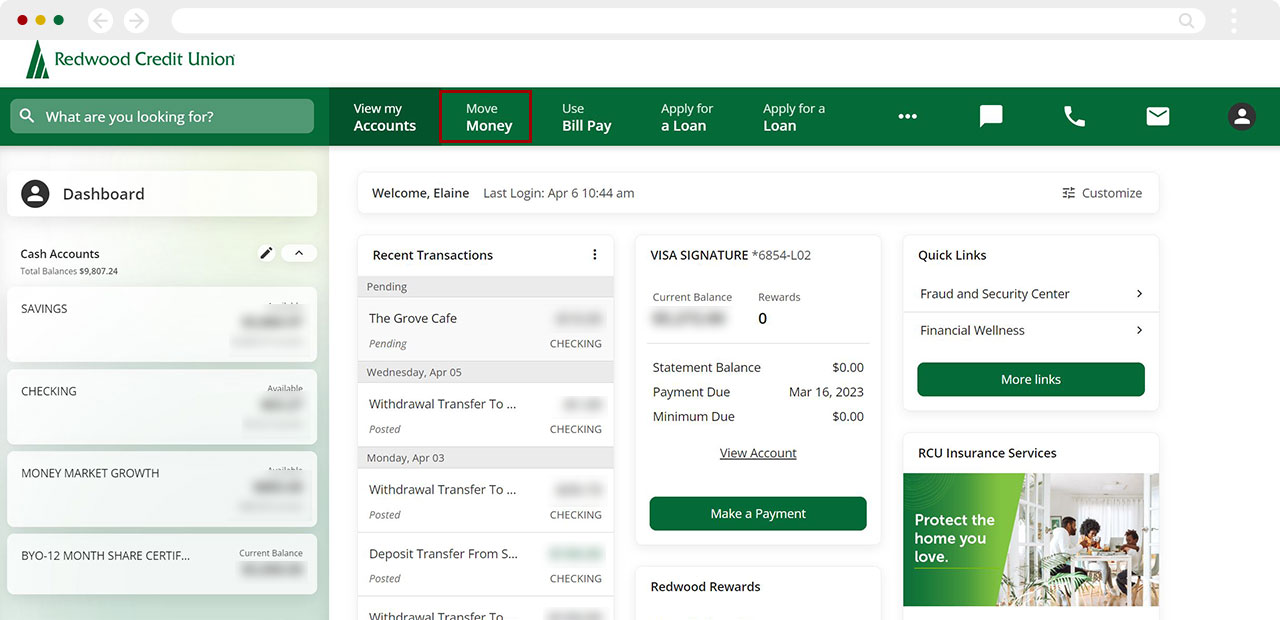The image size is (1280, 620).
Task: Collapse the Cash Accounts section chevron
Action: pos(299,253)
